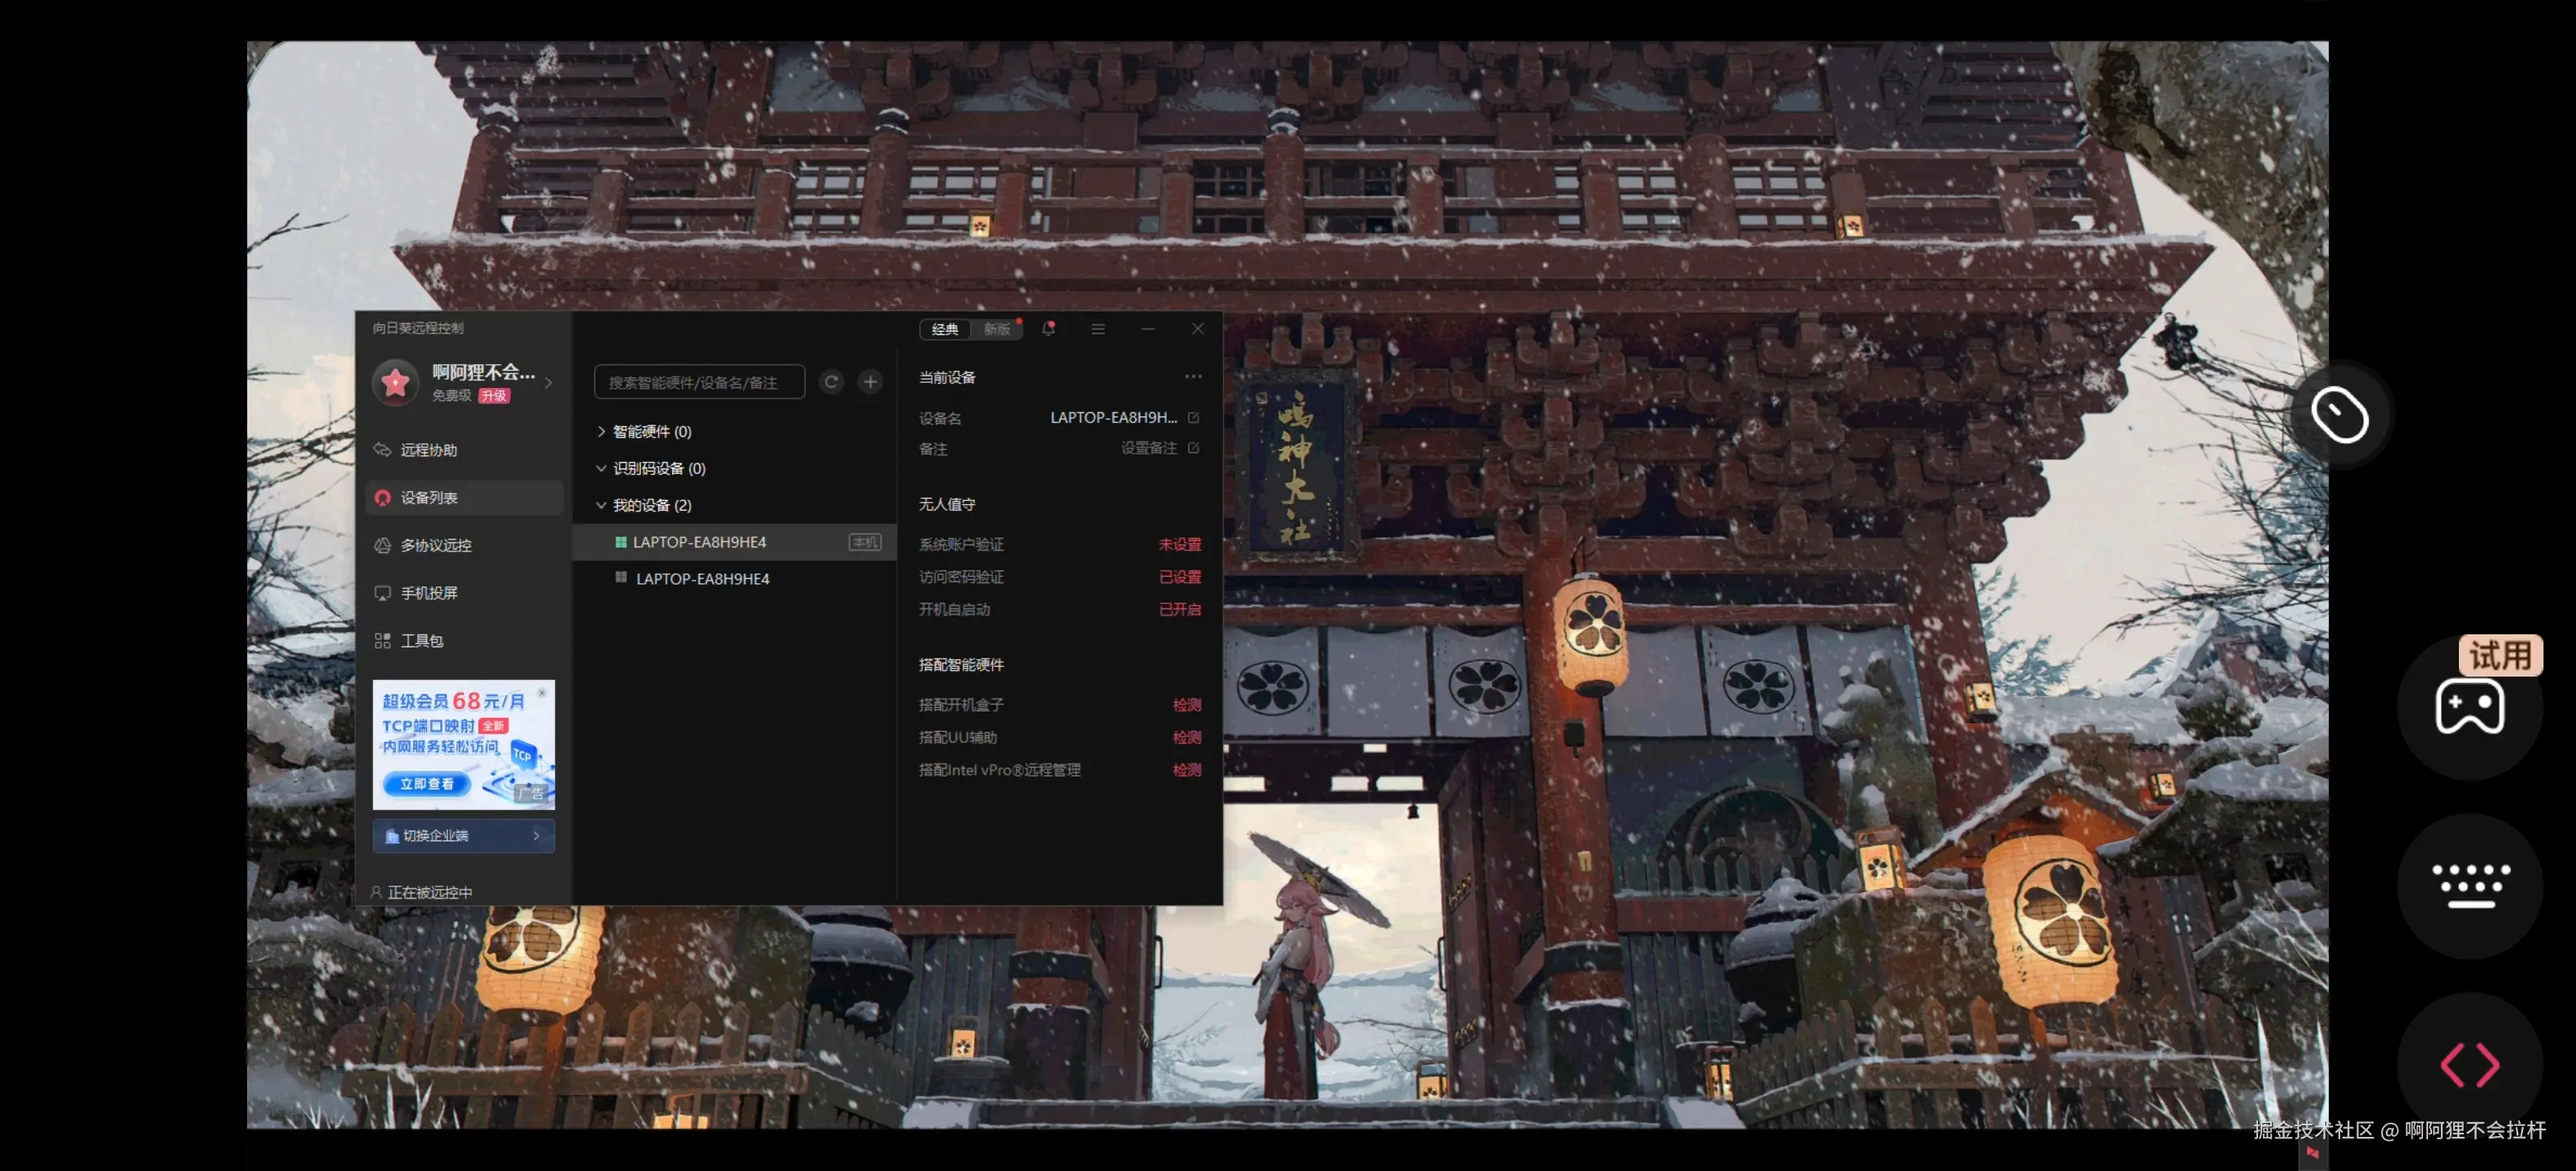This screenshot has width=2576, height=1171.
Task: Collapse the 识别码设备 (0) group
Action: pos(601,469)
